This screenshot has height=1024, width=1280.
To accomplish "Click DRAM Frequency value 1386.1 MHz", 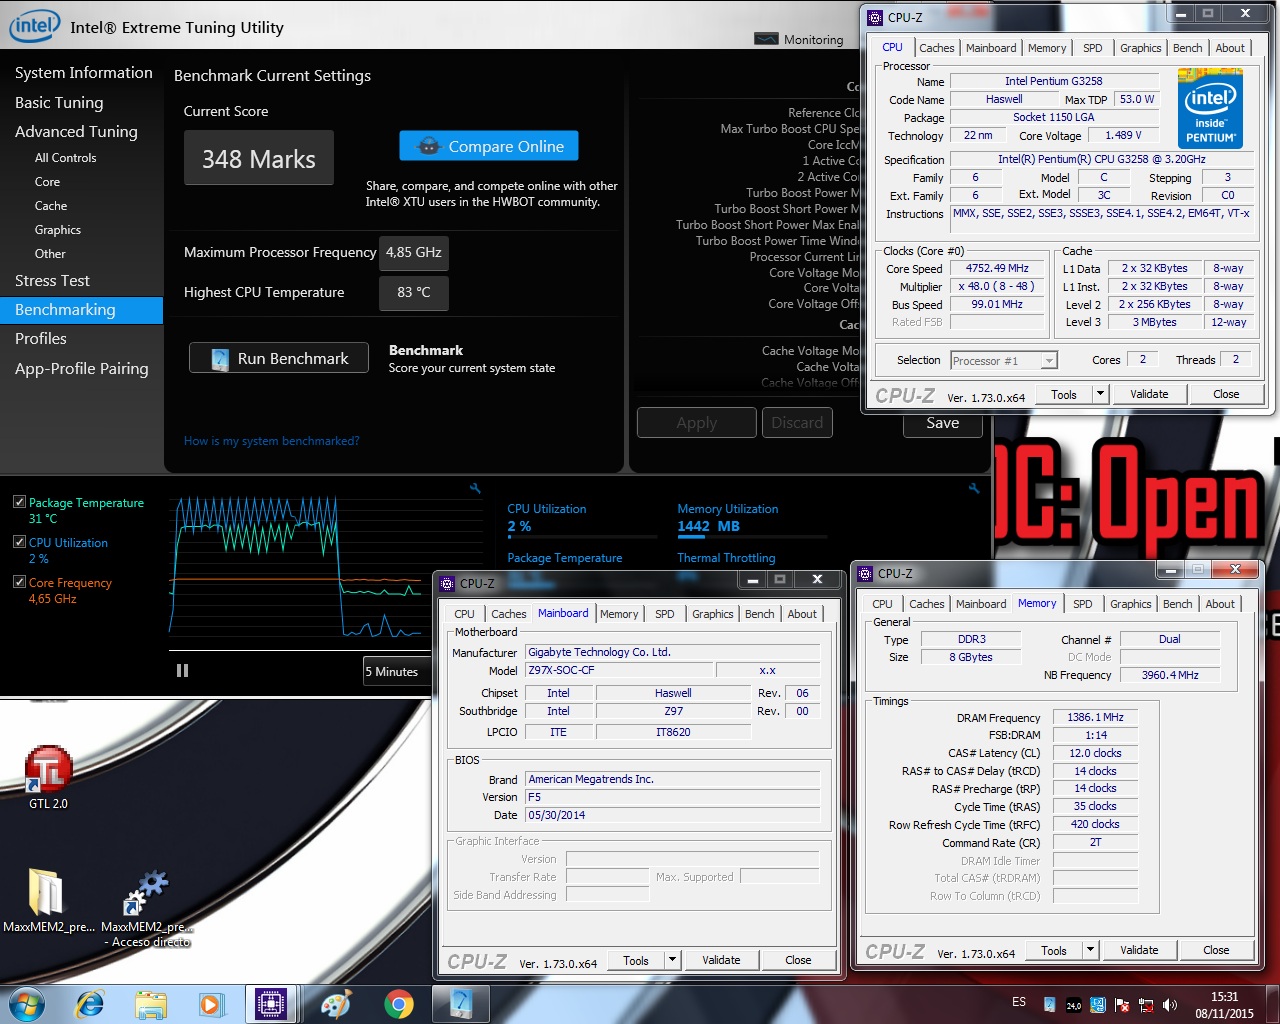I will 1096,717.
